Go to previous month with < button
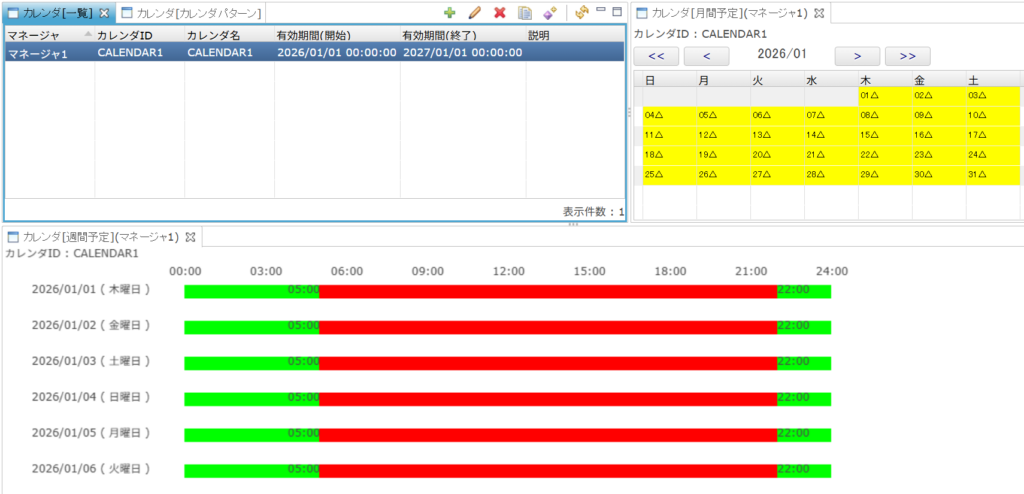This screenshot has width=1024, height=494. tap(706, 56)
